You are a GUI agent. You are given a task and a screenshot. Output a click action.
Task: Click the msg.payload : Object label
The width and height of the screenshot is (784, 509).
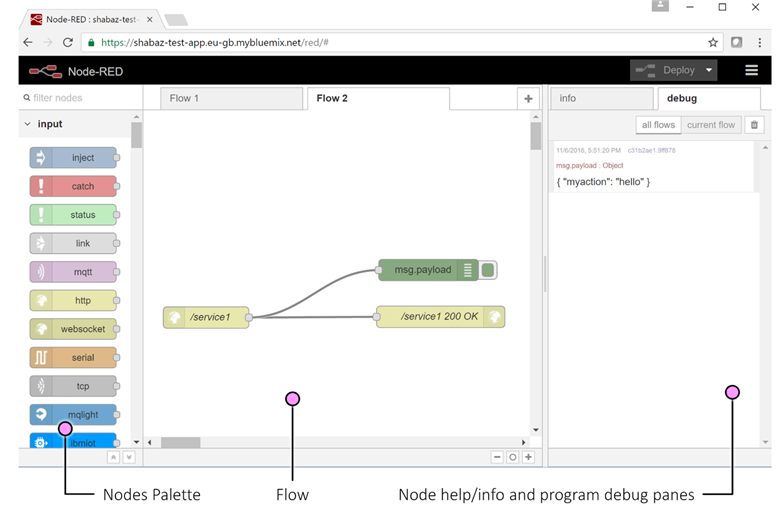[x=590, y=166]
